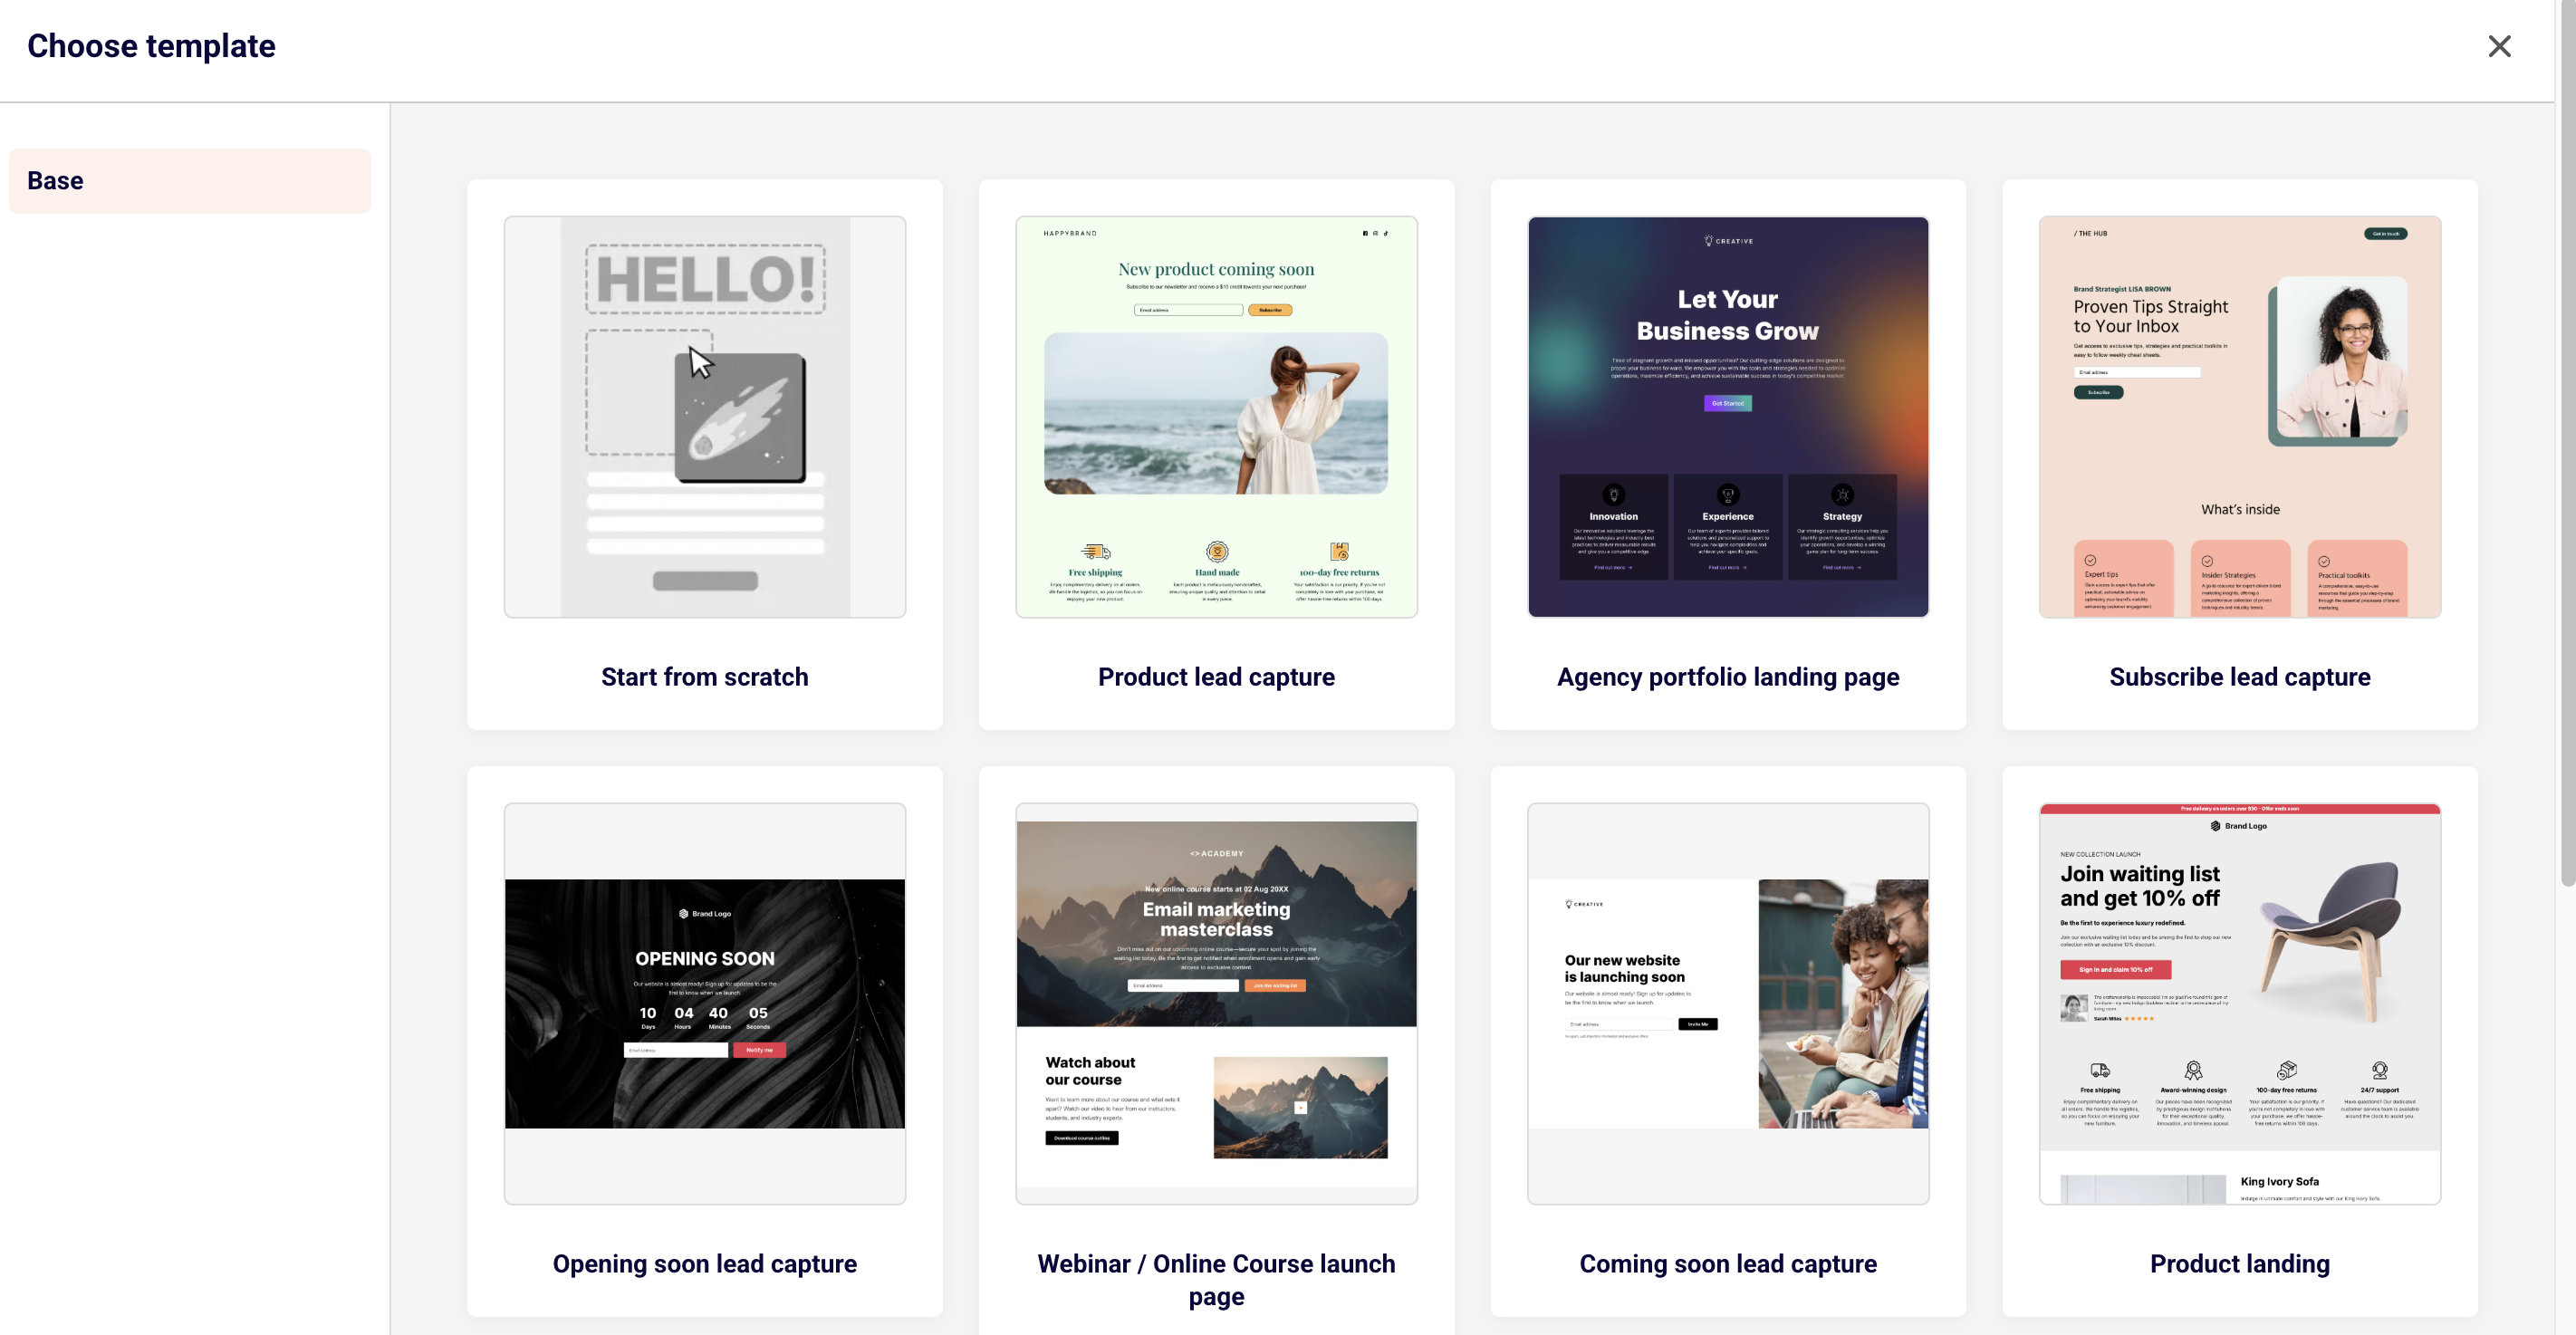Viewport: 2576px width, 1335px height.
Task: Choose Email marketing masterclass template preview
Action: coord(1216,1003)
